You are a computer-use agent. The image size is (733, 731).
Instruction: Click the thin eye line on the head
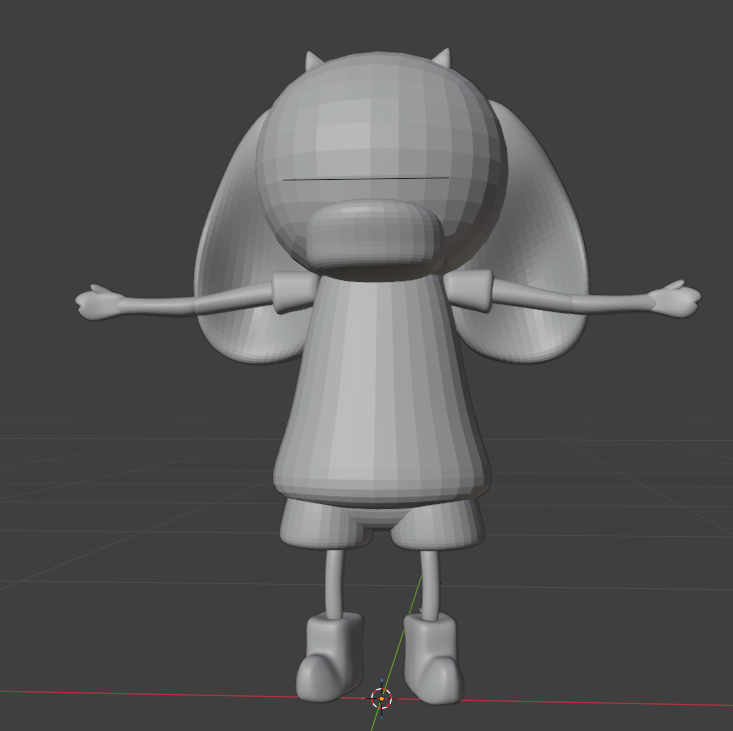click(366, 179)
